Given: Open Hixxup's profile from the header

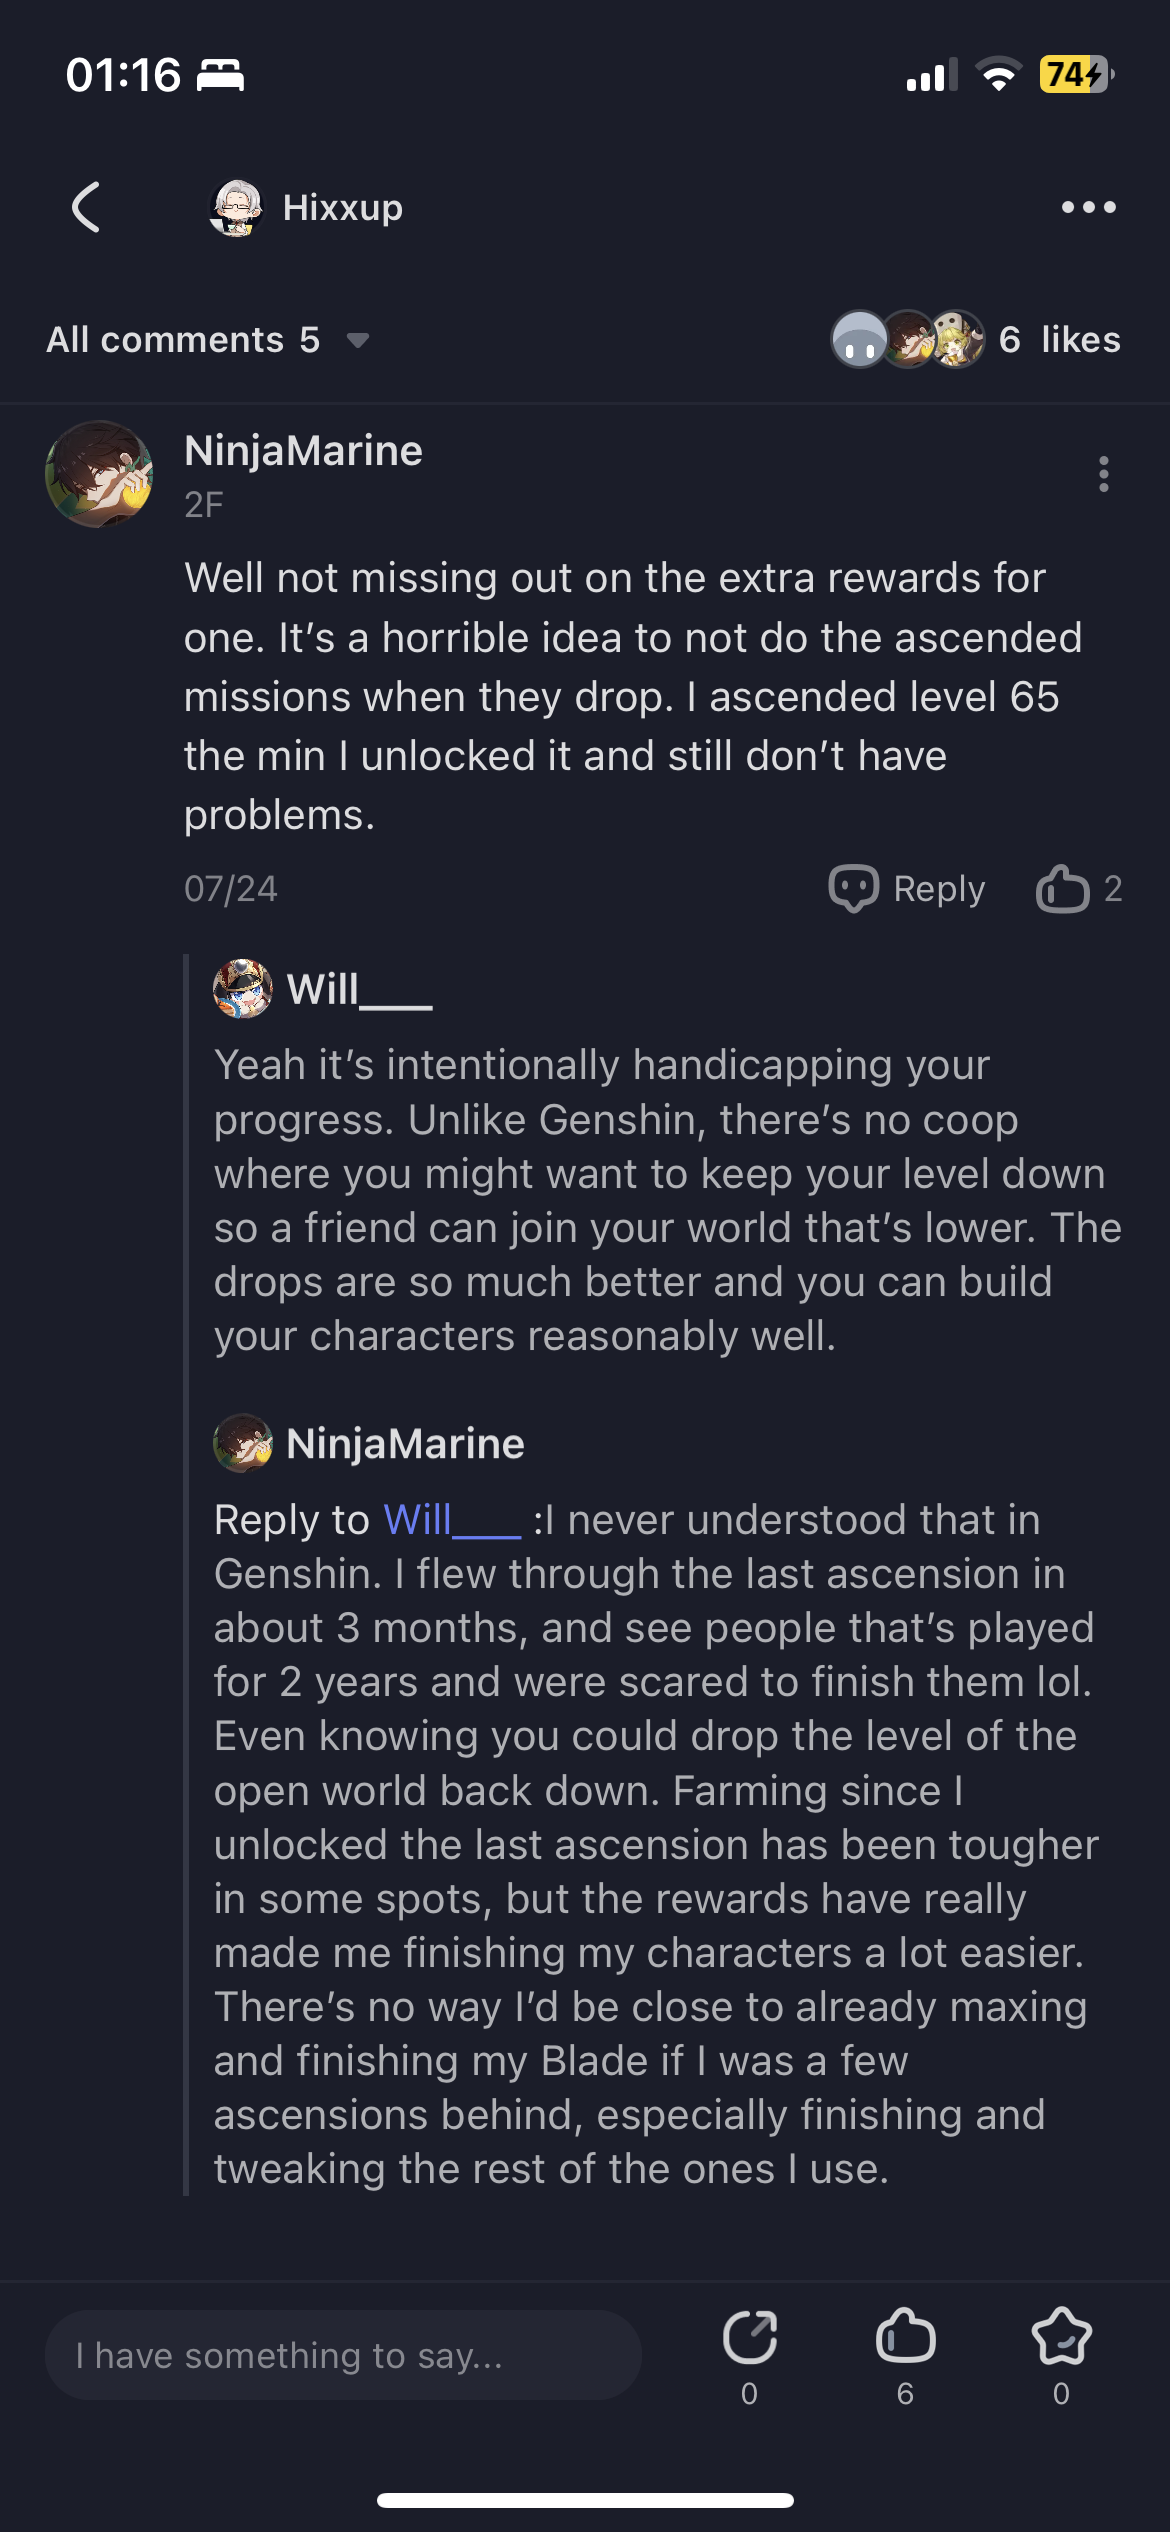Looking at the screenshot, I should click(306, 208).
